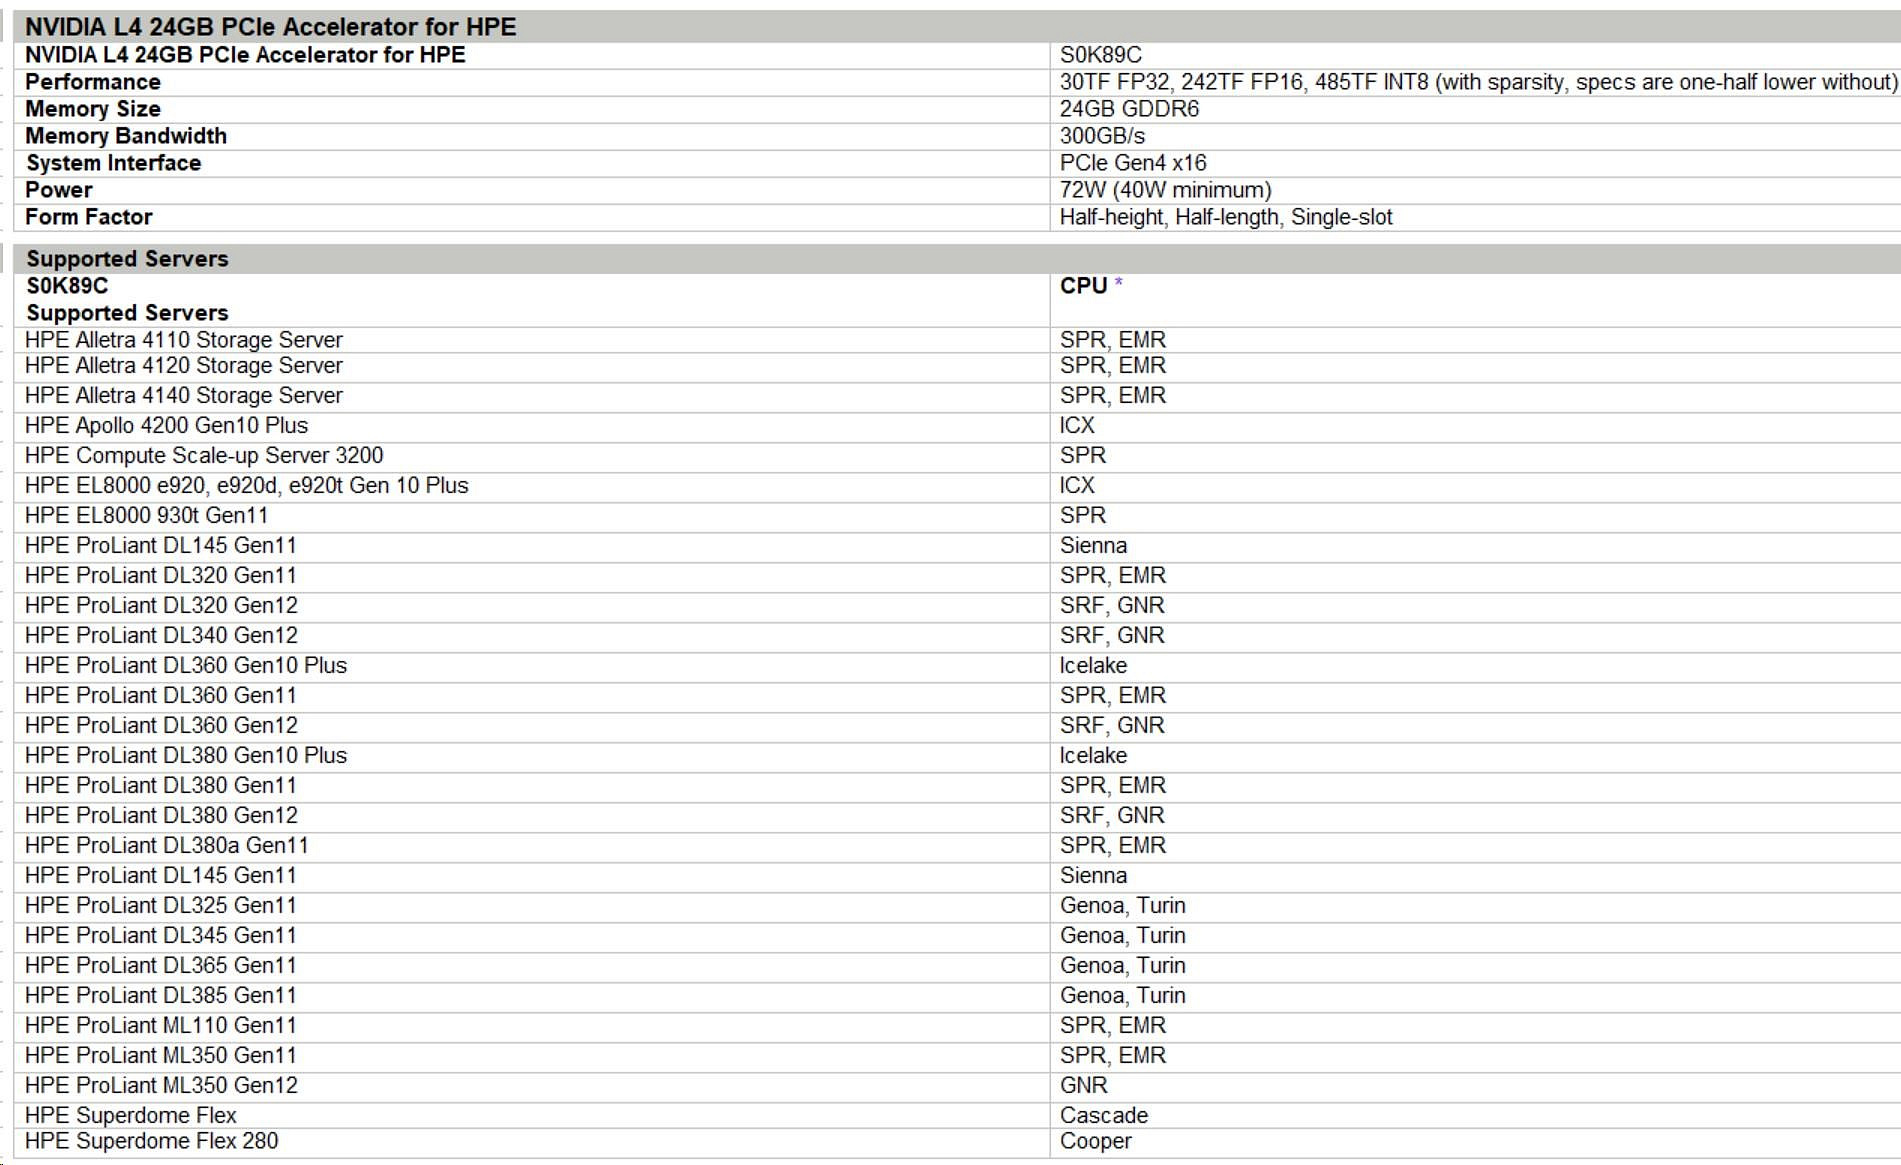Viewport: 1901px width, 1165px height.
Task: Click HPE Apollo 4200 Gen10 Plus entry
Action: tap(166, 426)
